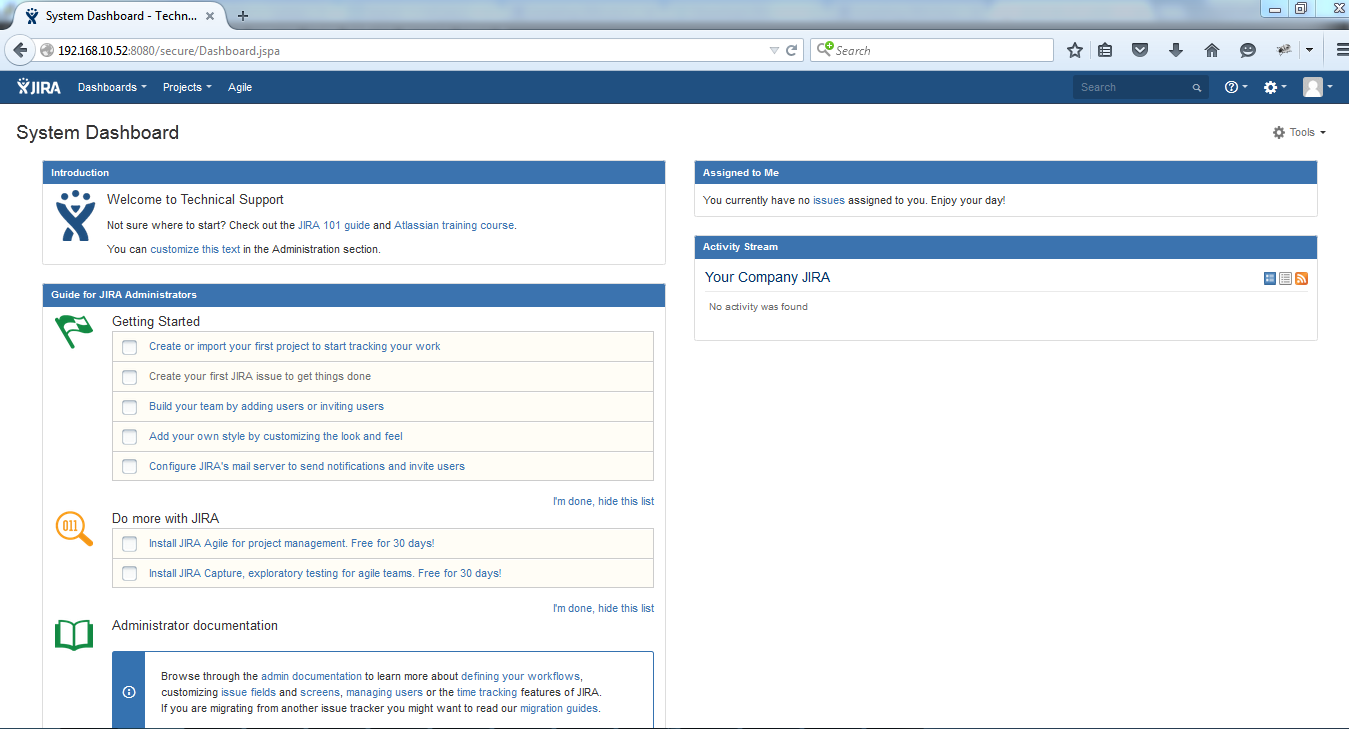This screenshot has width=1349, height=729.
Task: Check 'Configure JIRA's mail server' item
Action: tap(129, 467)
